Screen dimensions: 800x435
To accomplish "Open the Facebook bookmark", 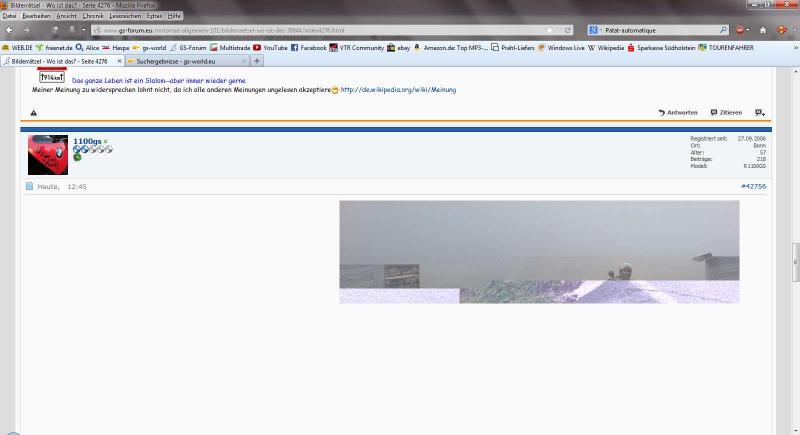I will 307,47.
